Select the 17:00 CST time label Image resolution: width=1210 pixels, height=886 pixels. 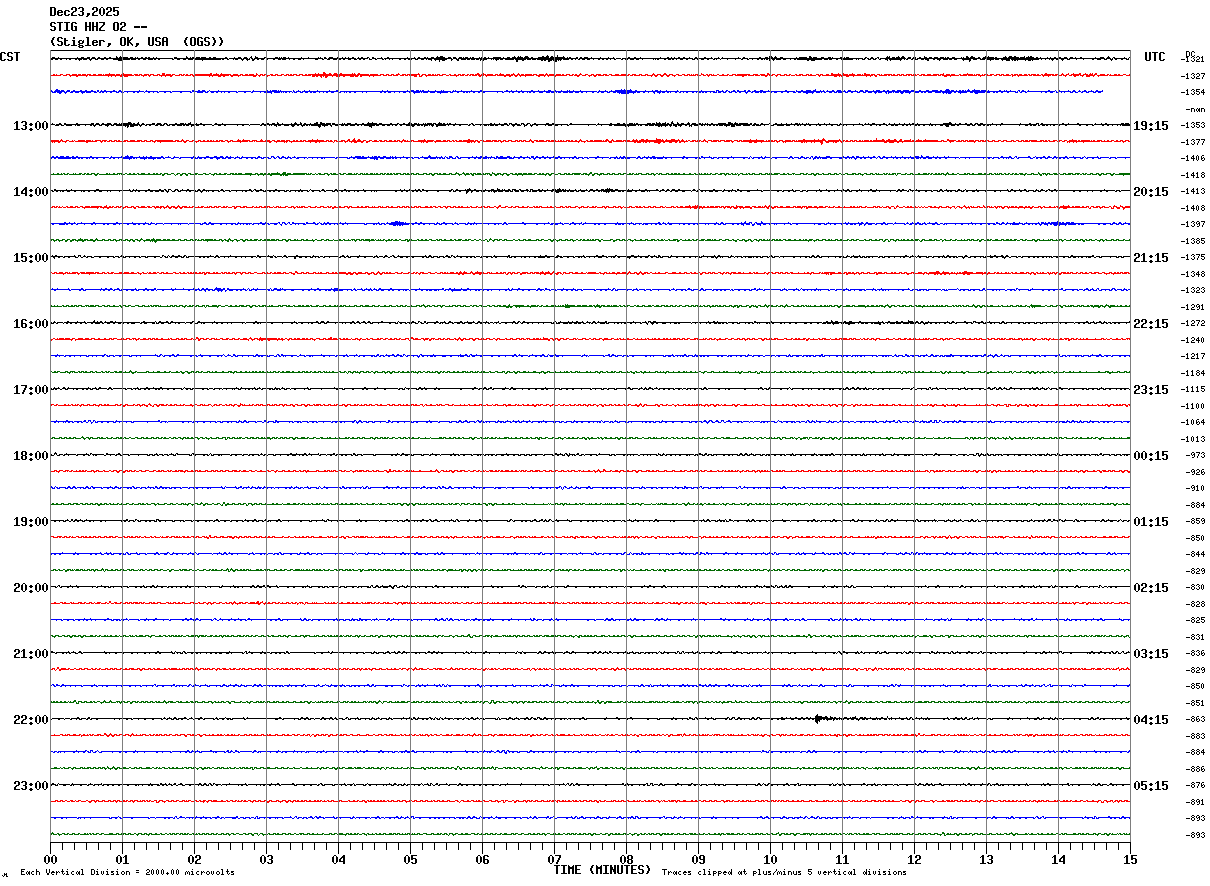[x=30, y=390]
